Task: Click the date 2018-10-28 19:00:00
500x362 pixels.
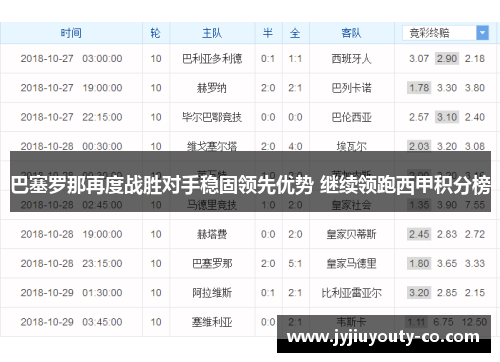Action: coord(71,234)
